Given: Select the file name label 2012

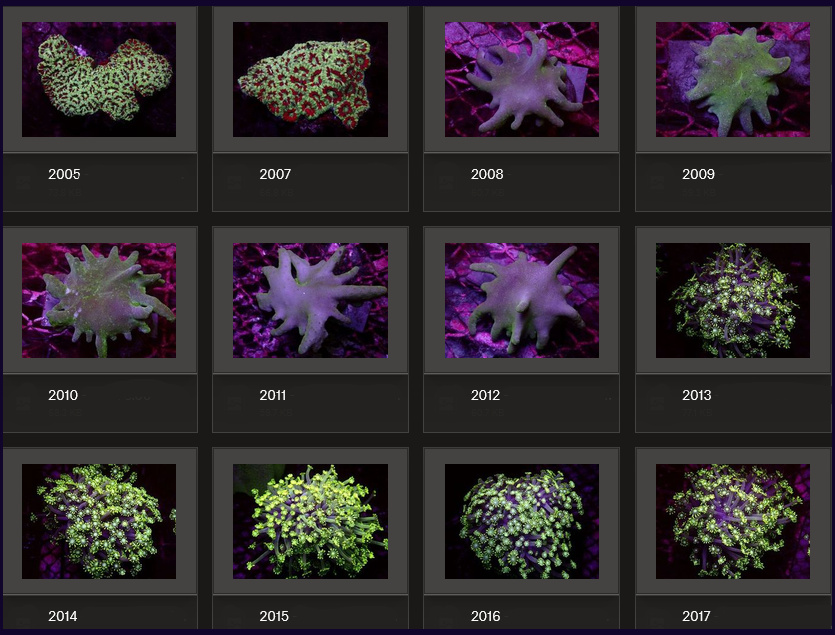Looking at the screenshot, I should (x=486, y=395).
